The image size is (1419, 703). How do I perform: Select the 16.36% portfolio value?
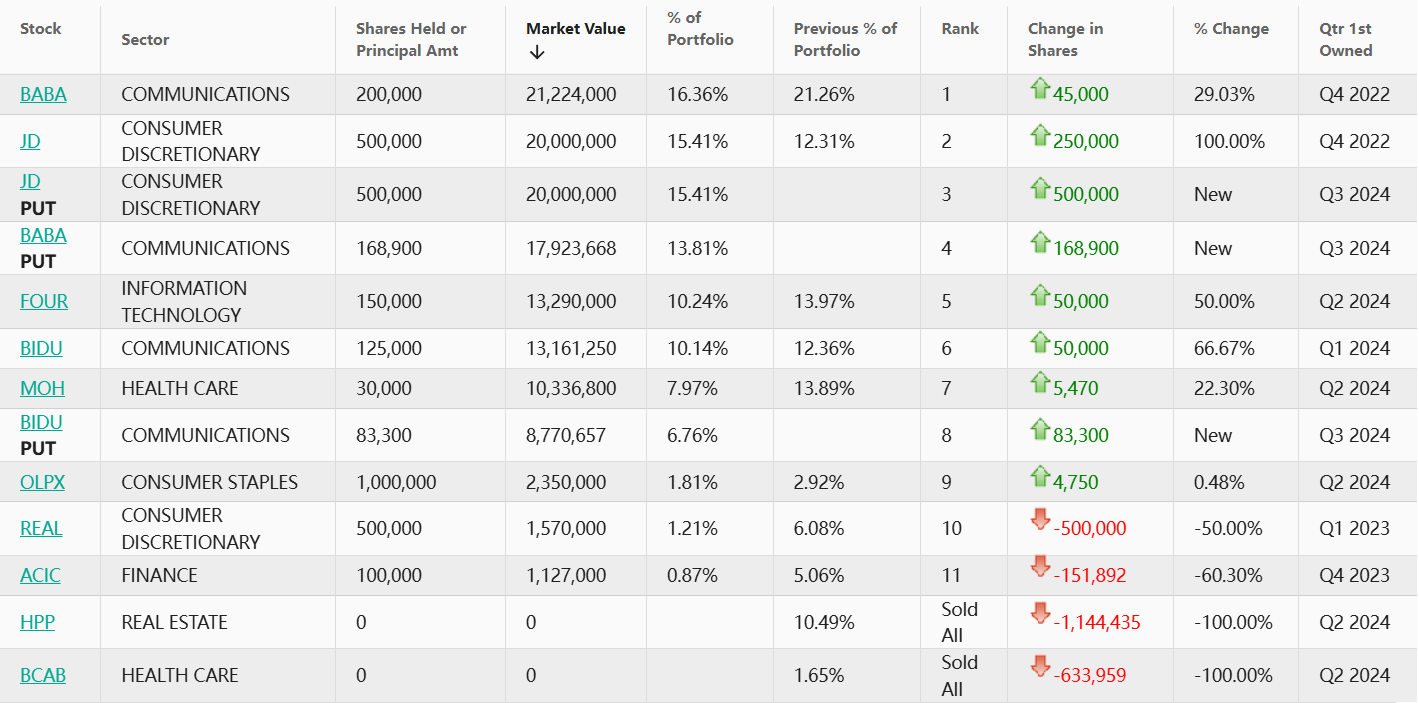[697, 95]
